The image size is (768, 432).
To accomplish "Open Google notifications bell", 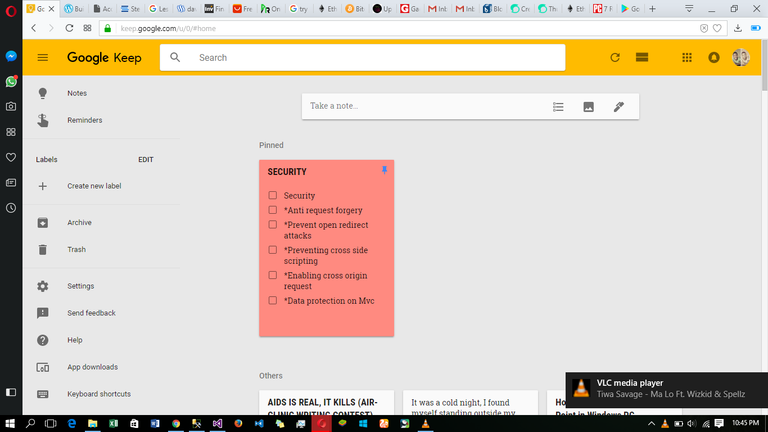I will pos(714,57).
